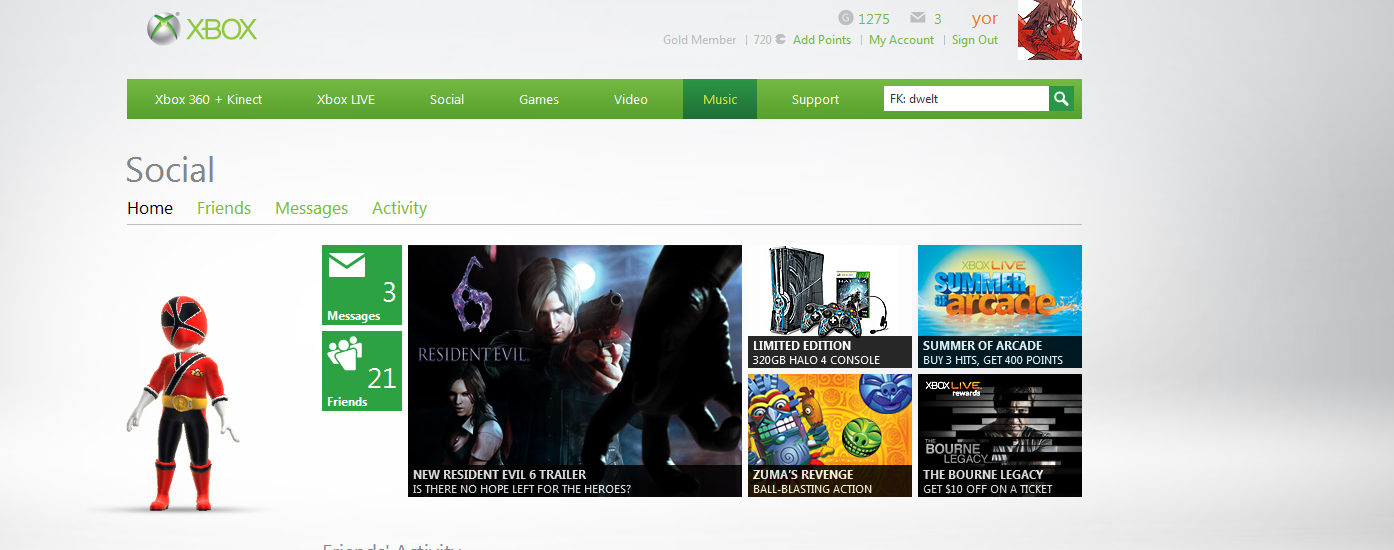Click the 3 messages count in header
The height and width of the screenshot is (550, 1394).
tap(938, 18)
